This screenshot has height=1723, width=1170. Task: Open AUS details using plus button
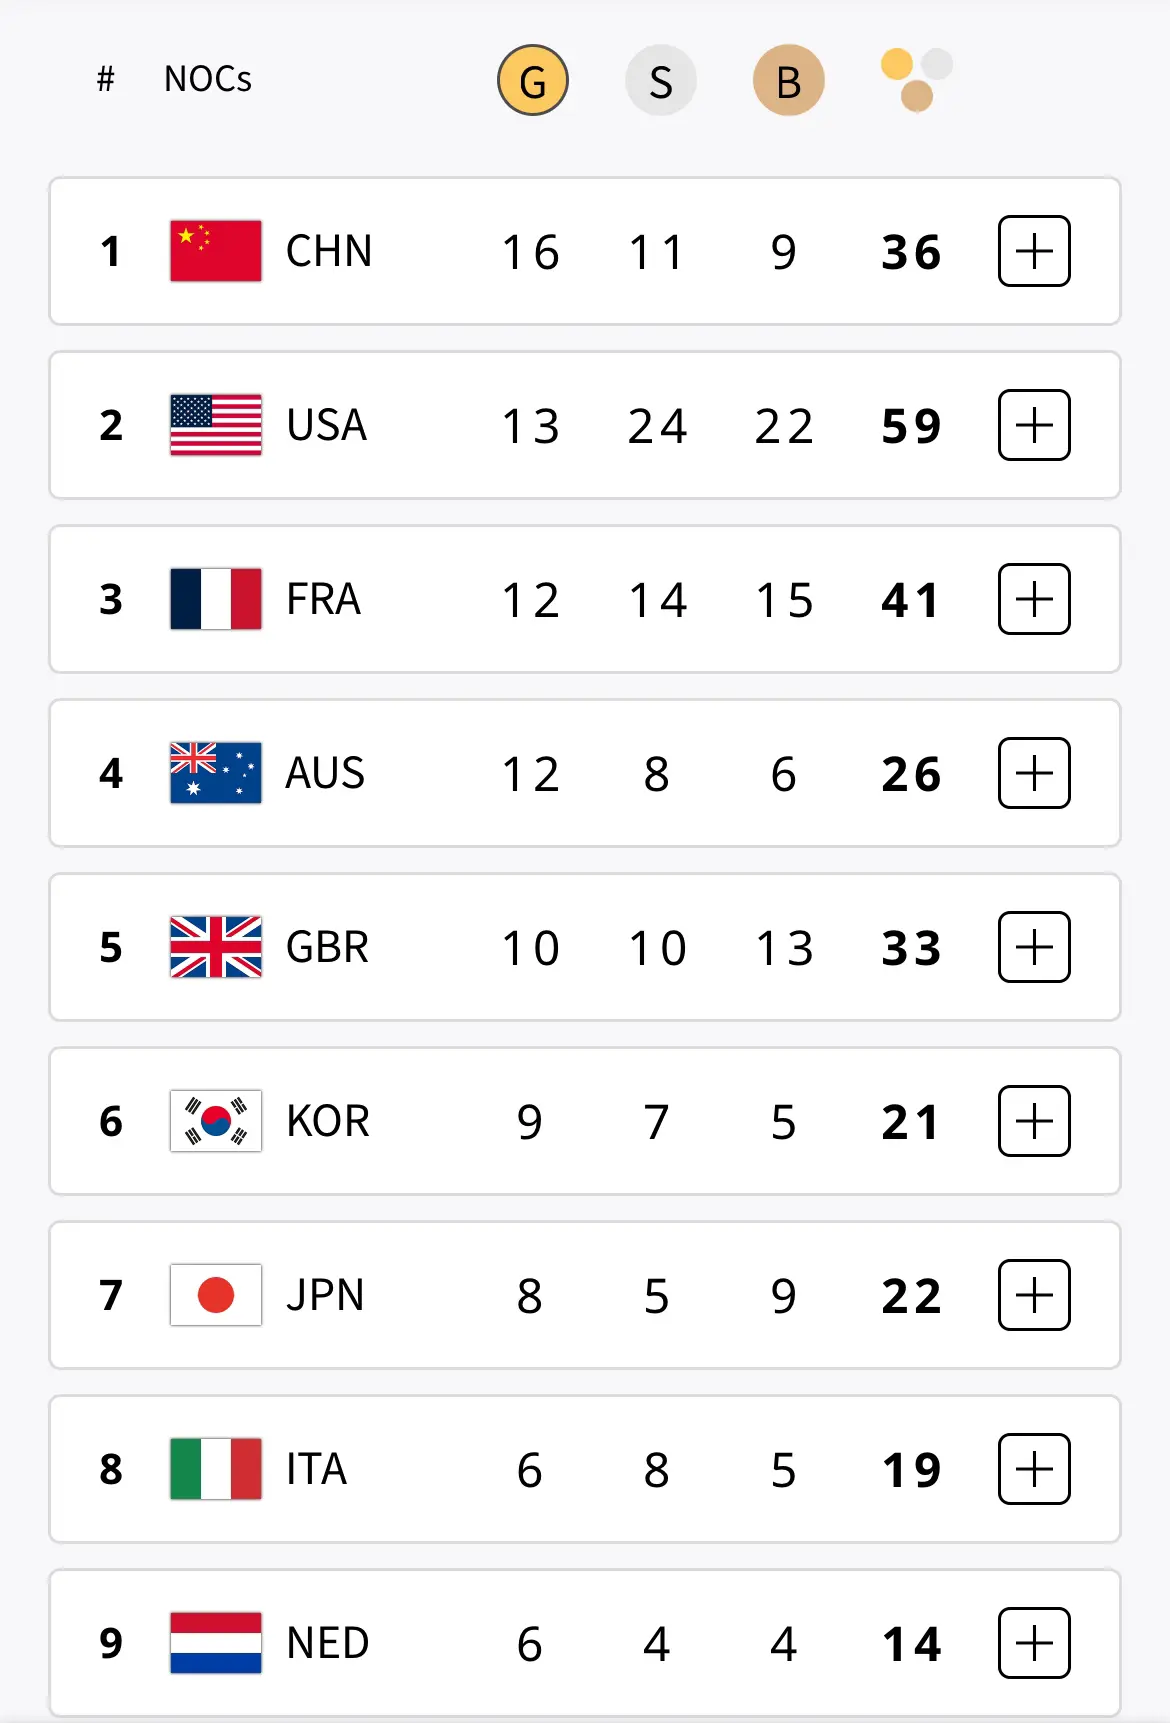(x=1034, y=773)
